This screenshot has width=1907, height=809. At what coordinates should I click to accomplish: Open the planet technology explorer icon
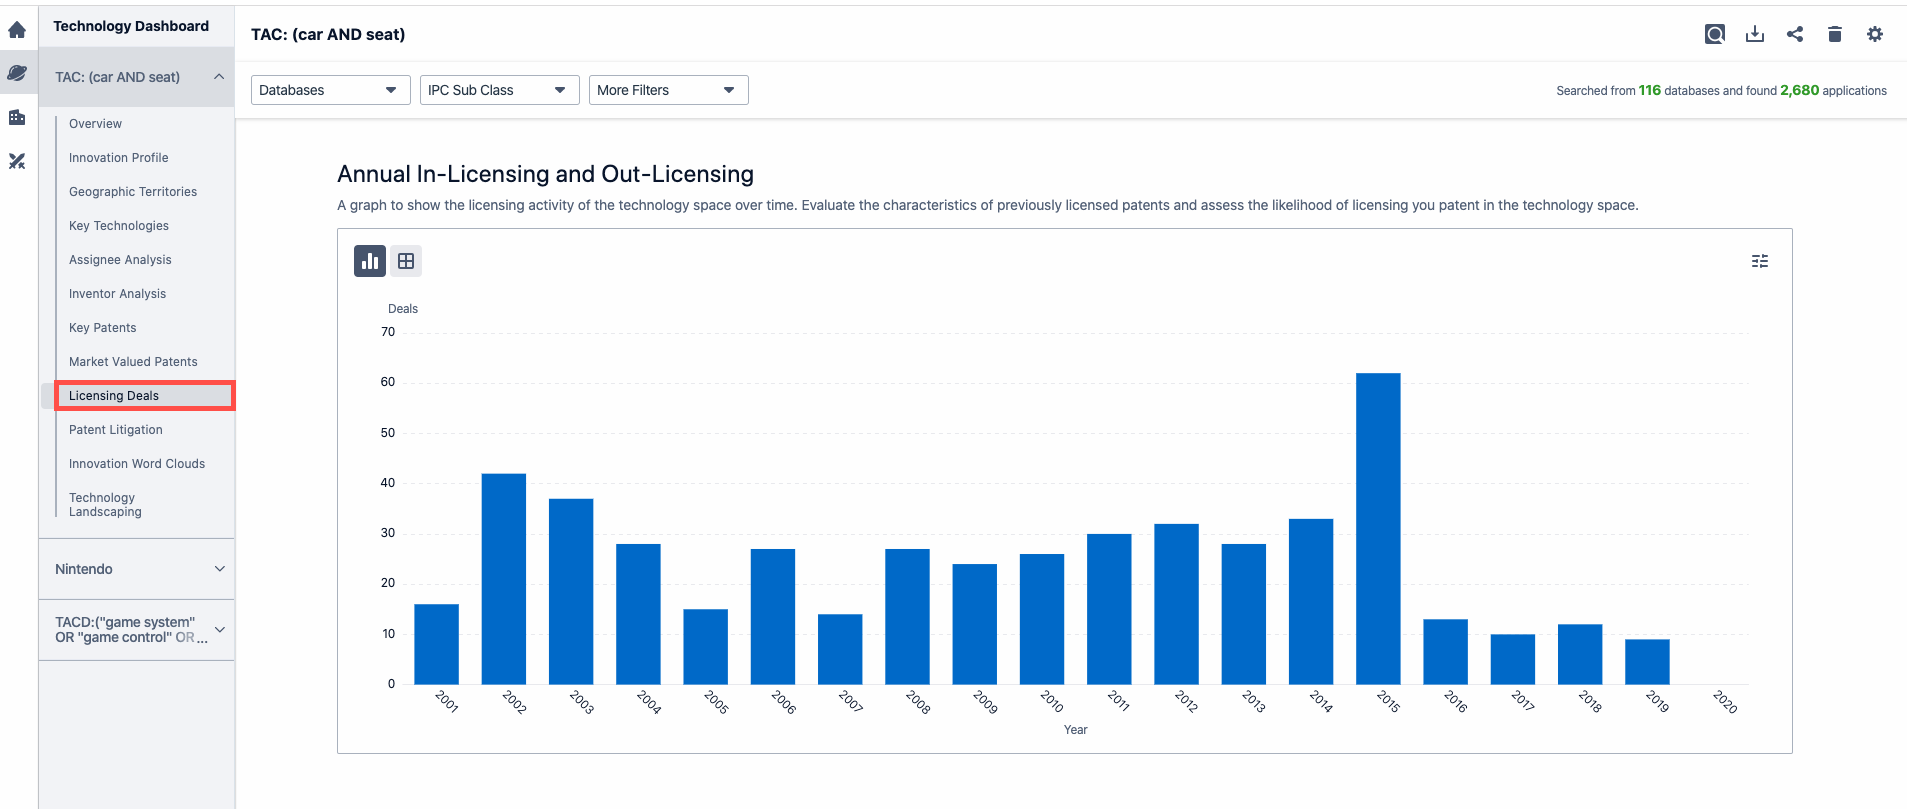(17, 73)
